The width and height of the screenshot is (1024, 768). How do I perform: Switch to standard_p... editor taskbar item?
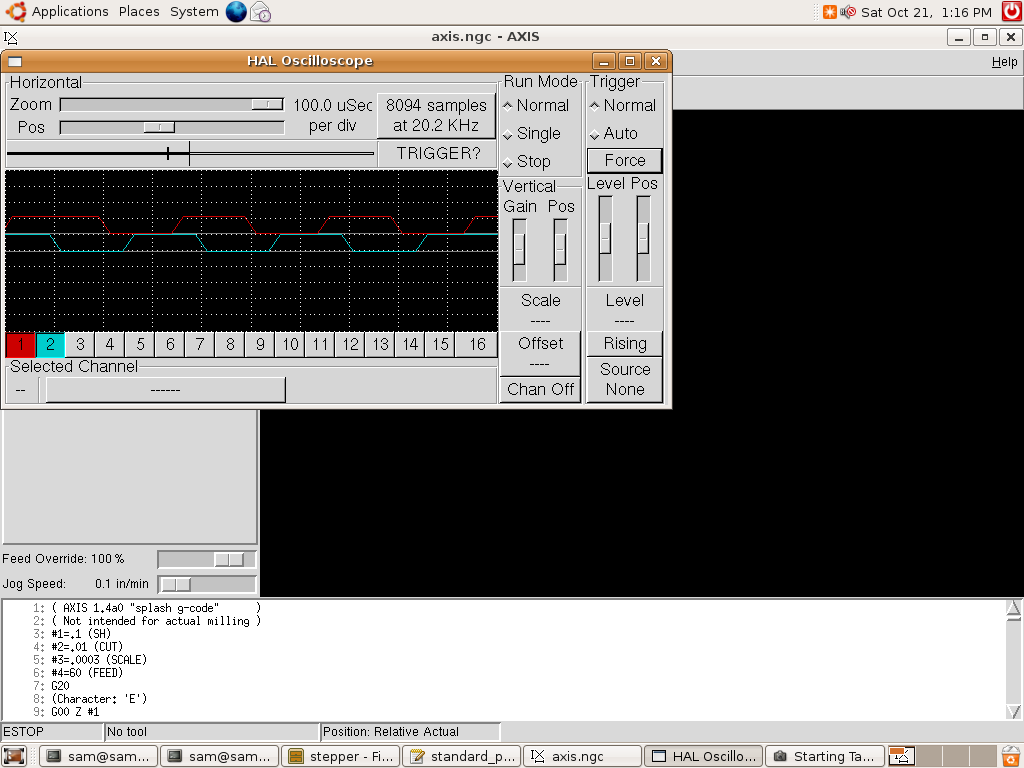[x=462, y=756]
